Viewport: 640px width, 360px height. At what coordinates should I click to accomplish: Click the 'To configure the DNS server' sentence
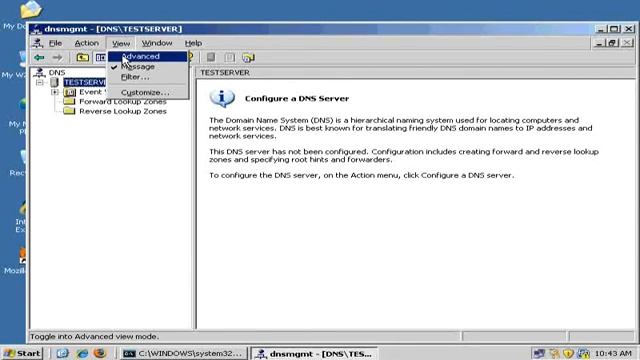coord(362,175)
